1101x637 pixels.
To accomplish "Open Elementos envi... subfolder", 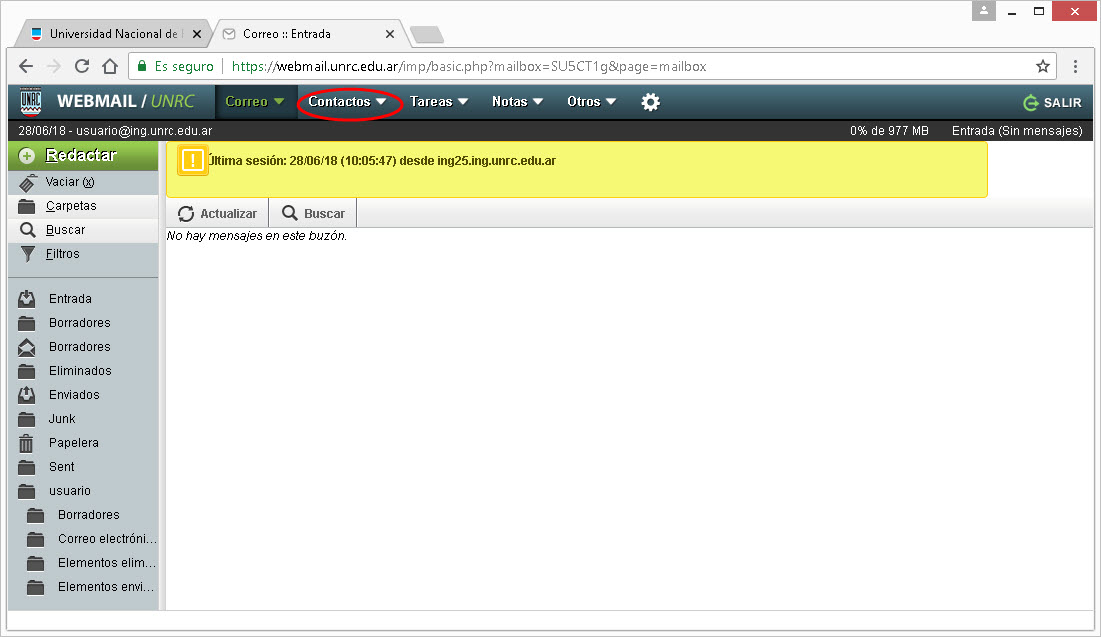I will pos(106,586).
